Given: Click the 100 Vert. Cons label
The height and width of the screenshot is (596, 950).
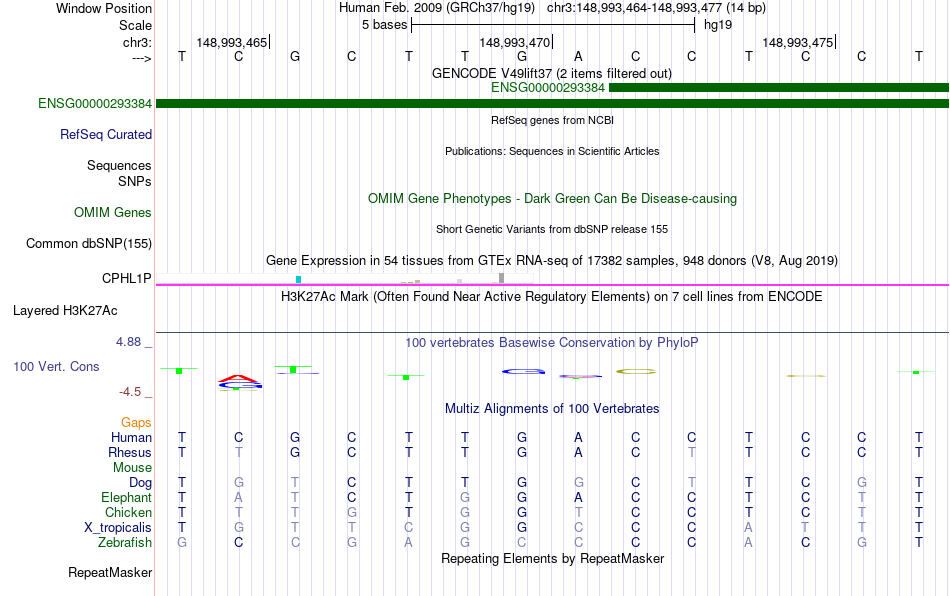Looking at the screenshot, I should click(56, 366).
